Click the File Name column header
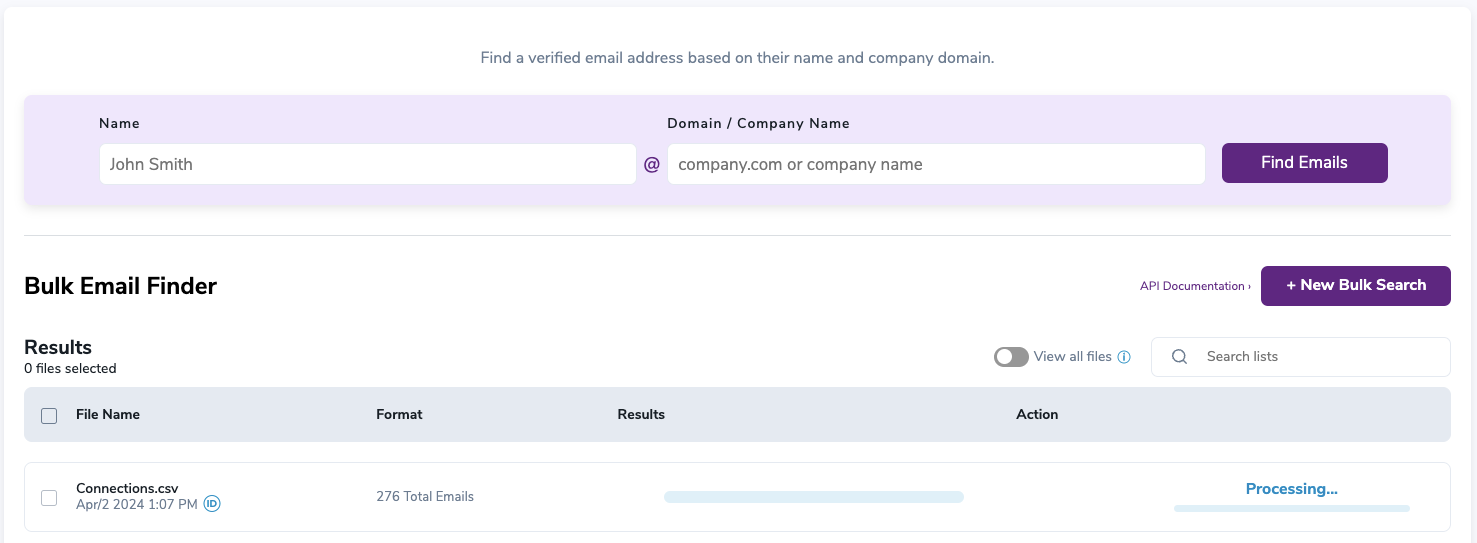Image resolution: width=1477 pixels, height=543 pixels. pyautogui.click(x=108, y=414)
